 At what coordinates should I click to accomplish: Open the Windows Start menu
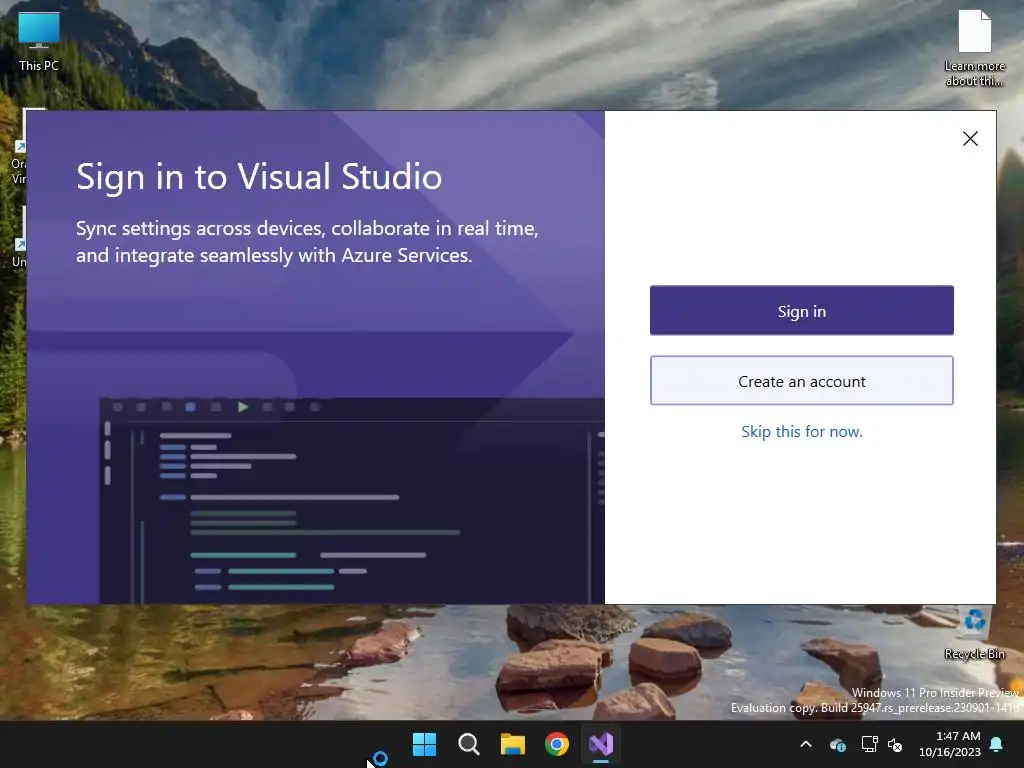pos(424,744)
